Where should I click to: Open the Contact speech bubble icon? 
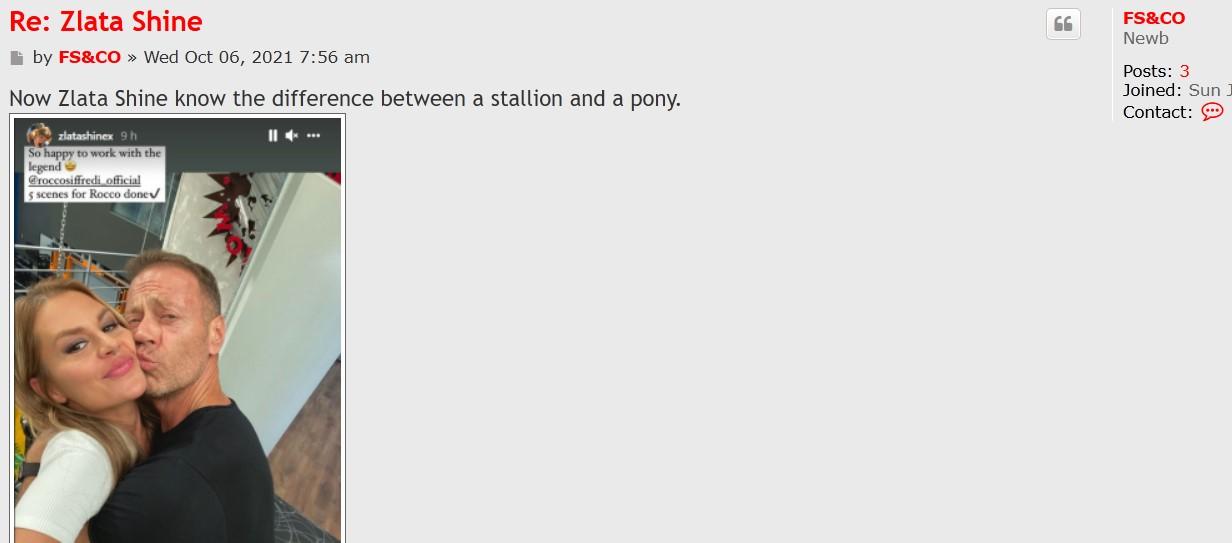tap(1211, 112)
